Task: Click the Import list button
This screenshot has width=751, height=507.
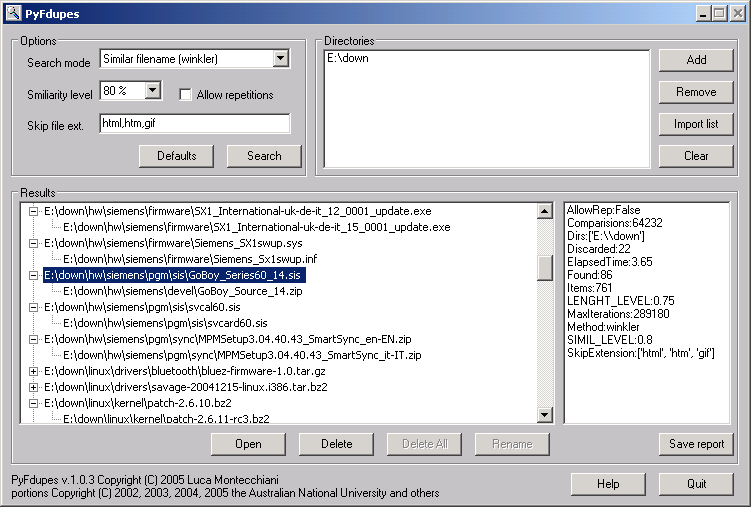Action: click(x=696, y=124)
